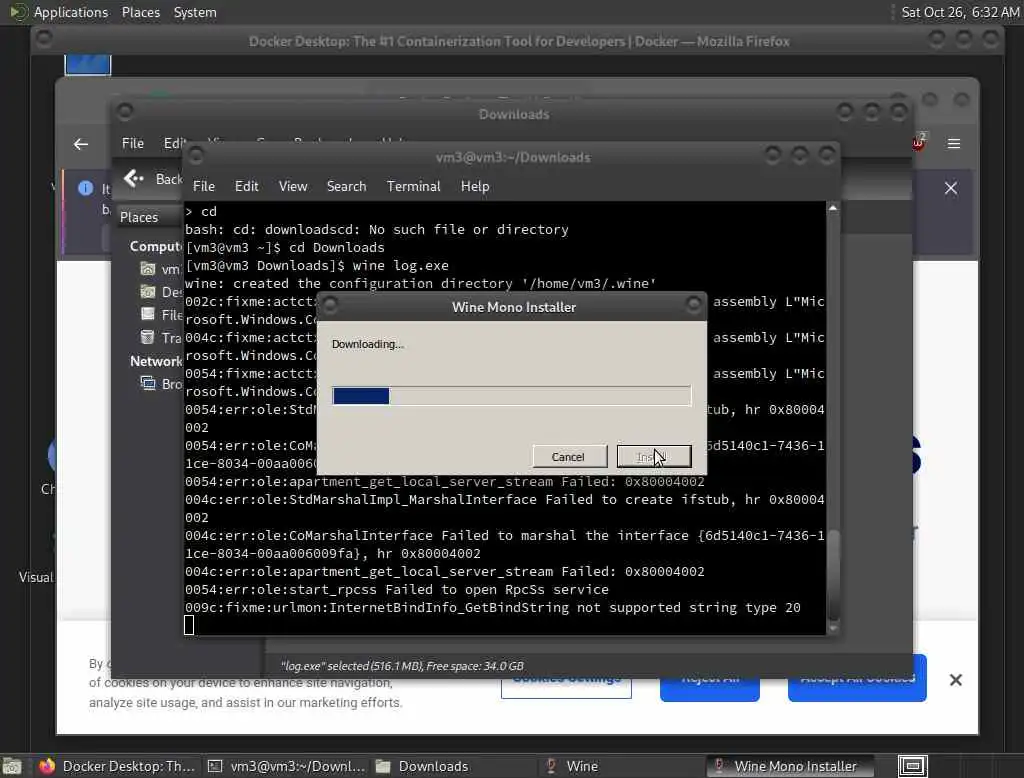Click the Downloads window title bar menu icon
Screen dimensions: 1024x778
click(125, 112)
